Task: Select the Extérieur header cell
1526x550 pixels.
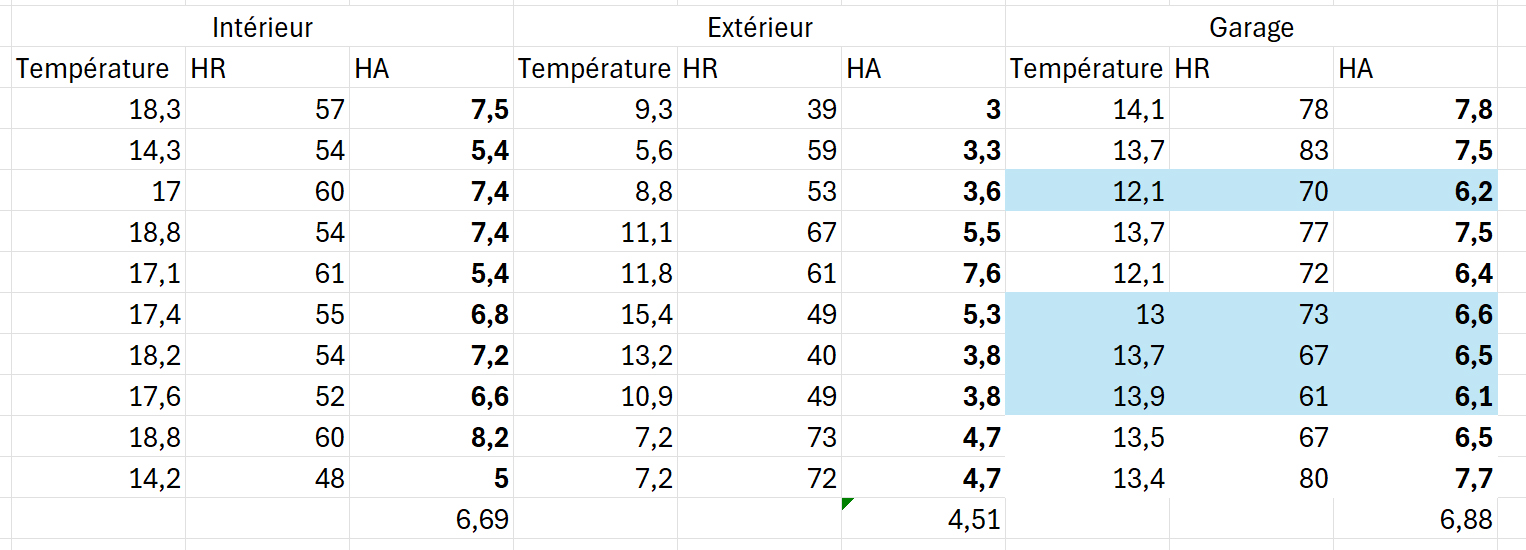Action: coord(759,27)
